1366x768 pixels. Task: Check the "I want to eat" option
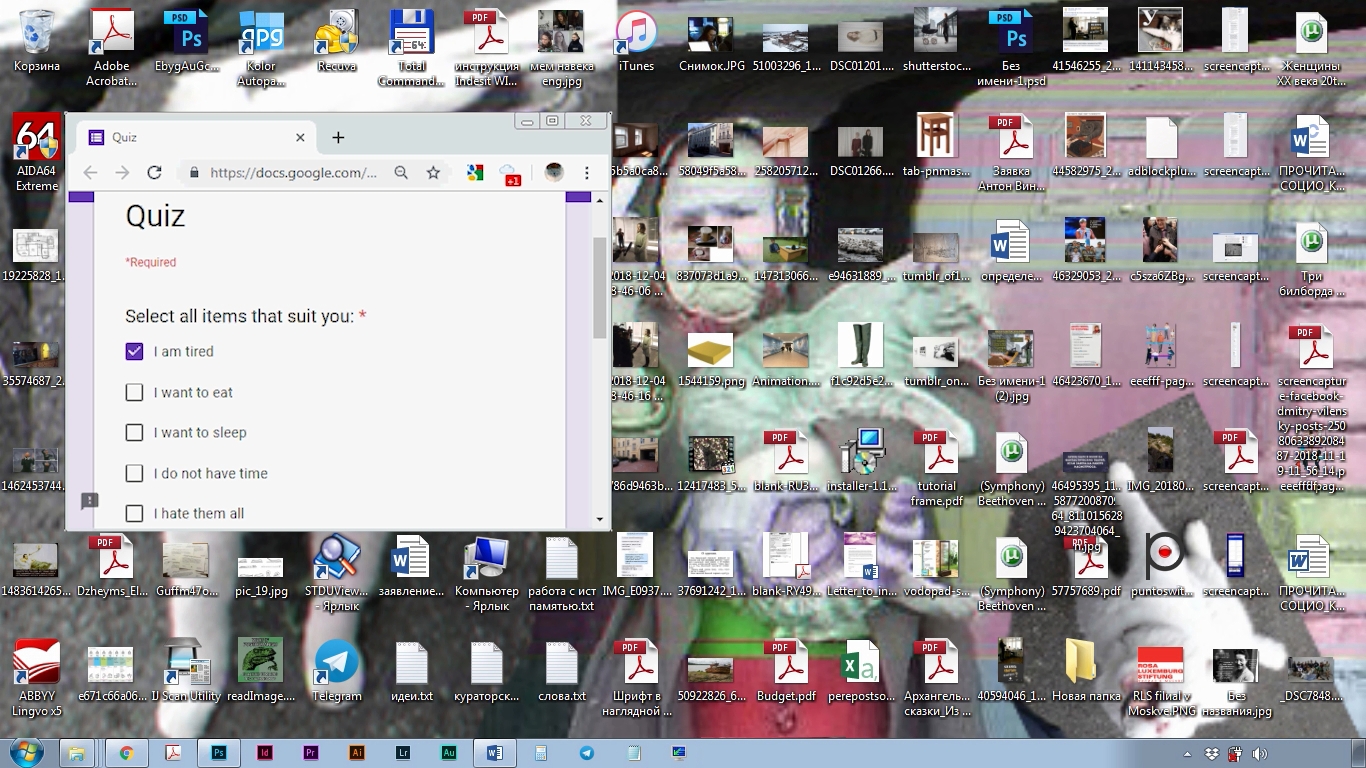click(134, 393)
